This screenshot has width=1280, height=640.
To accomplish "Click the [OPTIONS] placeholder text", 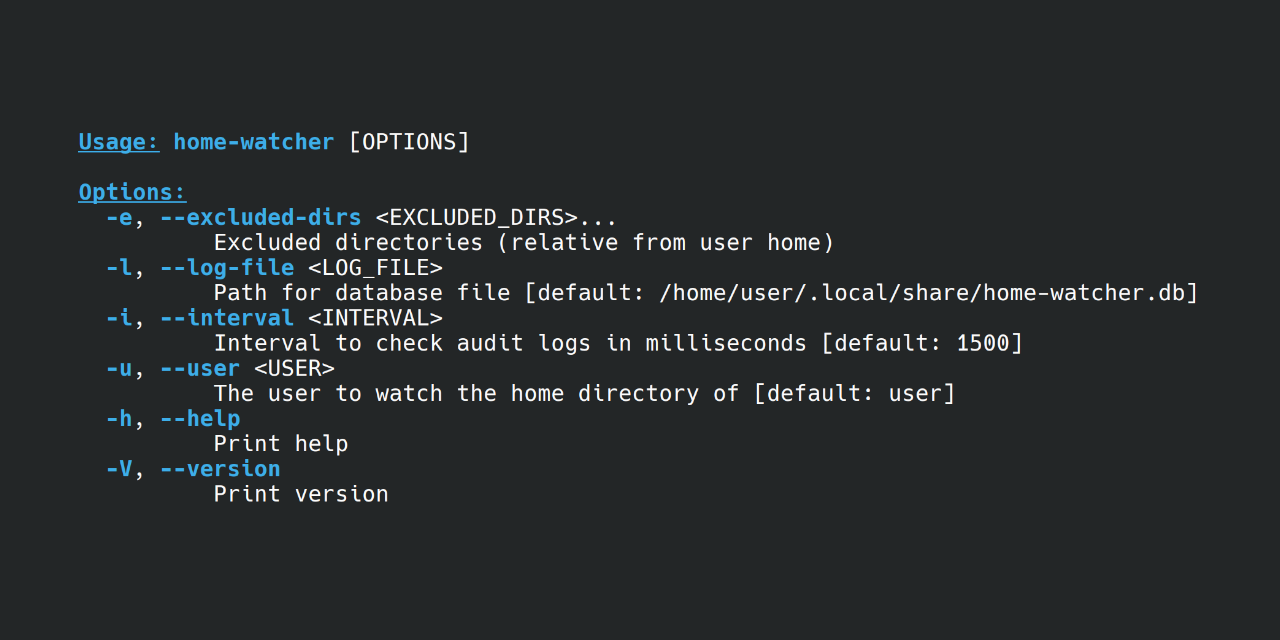I will tap(409, 142).
